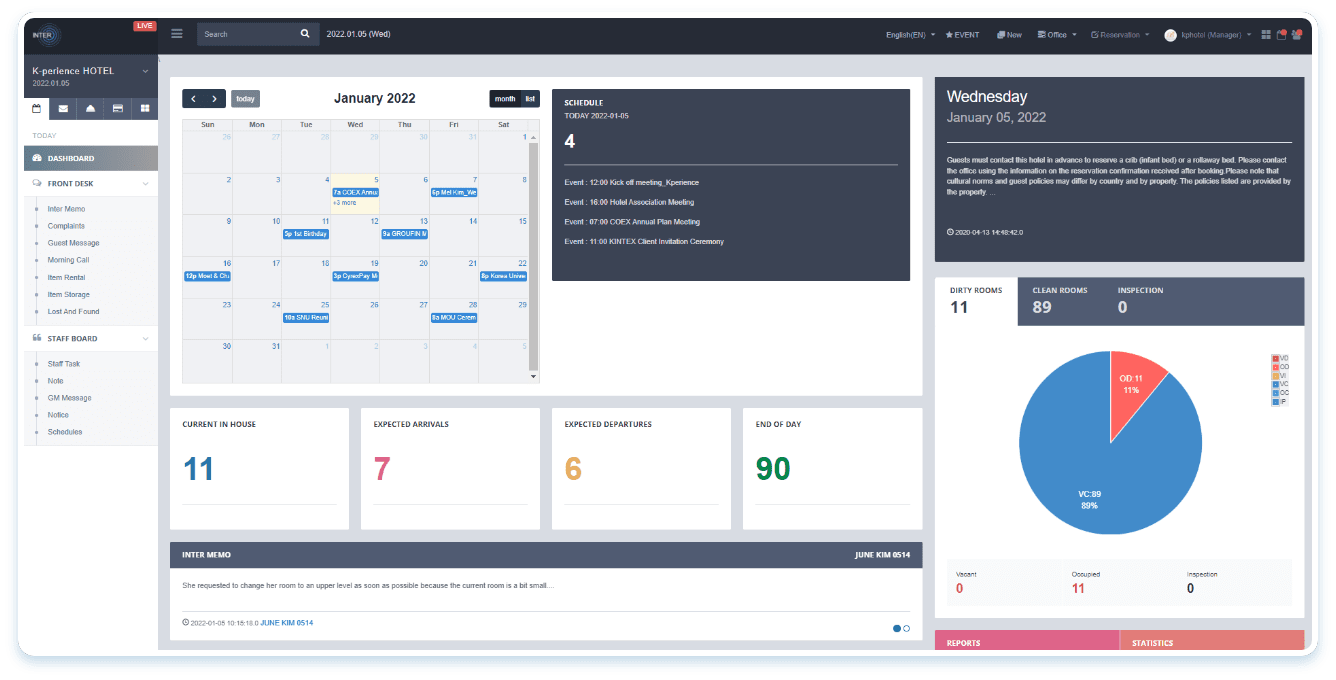Switch calendar to list view
Screen dimensions: 1336x680
tap(530, 98)
